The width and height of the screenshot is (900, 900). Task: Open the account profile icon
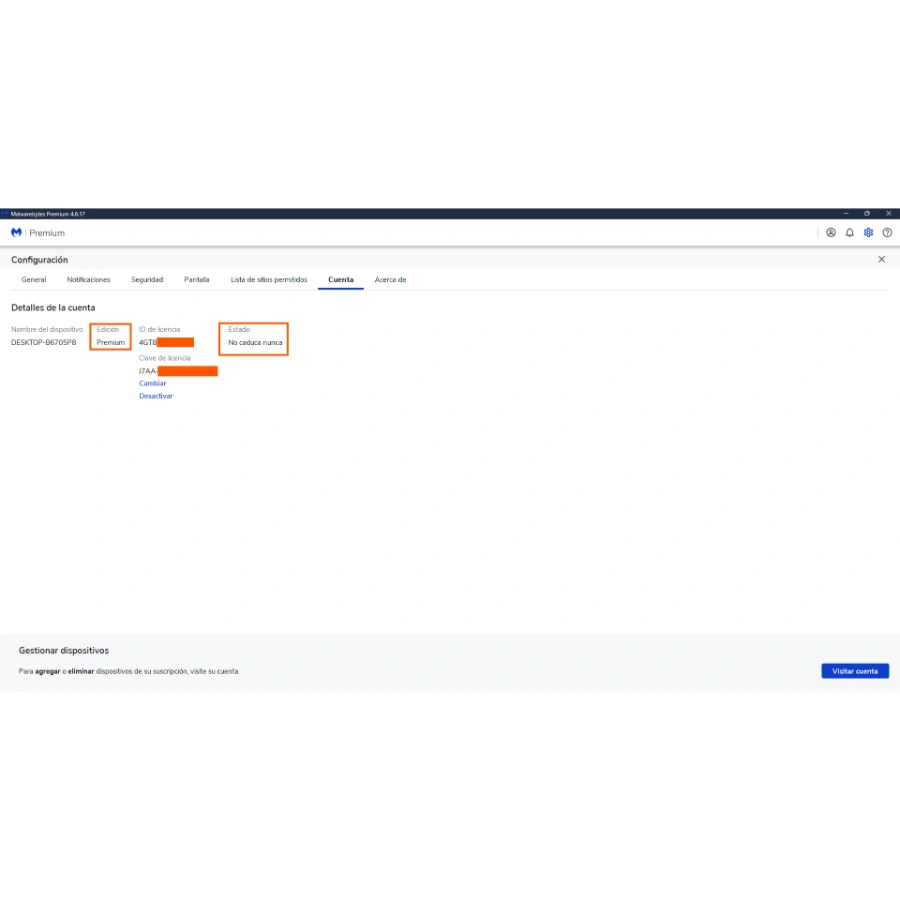[x=830, y=232]
